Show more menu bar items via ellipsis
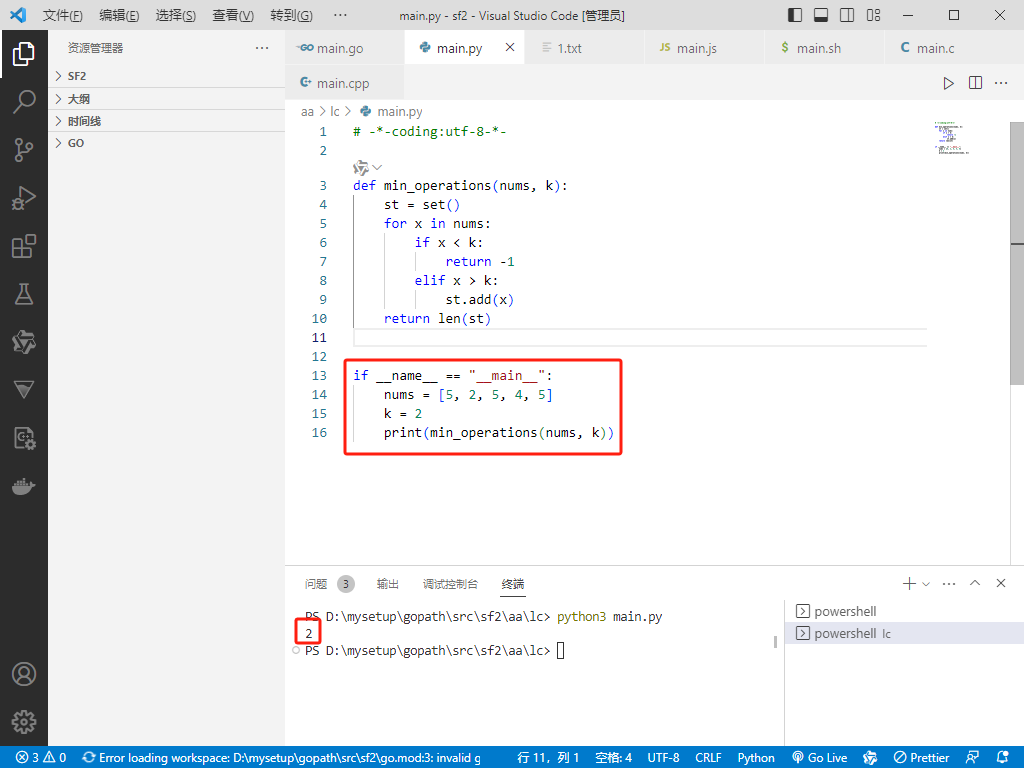This screenshot has width=1024, height=768. point(340,15)
